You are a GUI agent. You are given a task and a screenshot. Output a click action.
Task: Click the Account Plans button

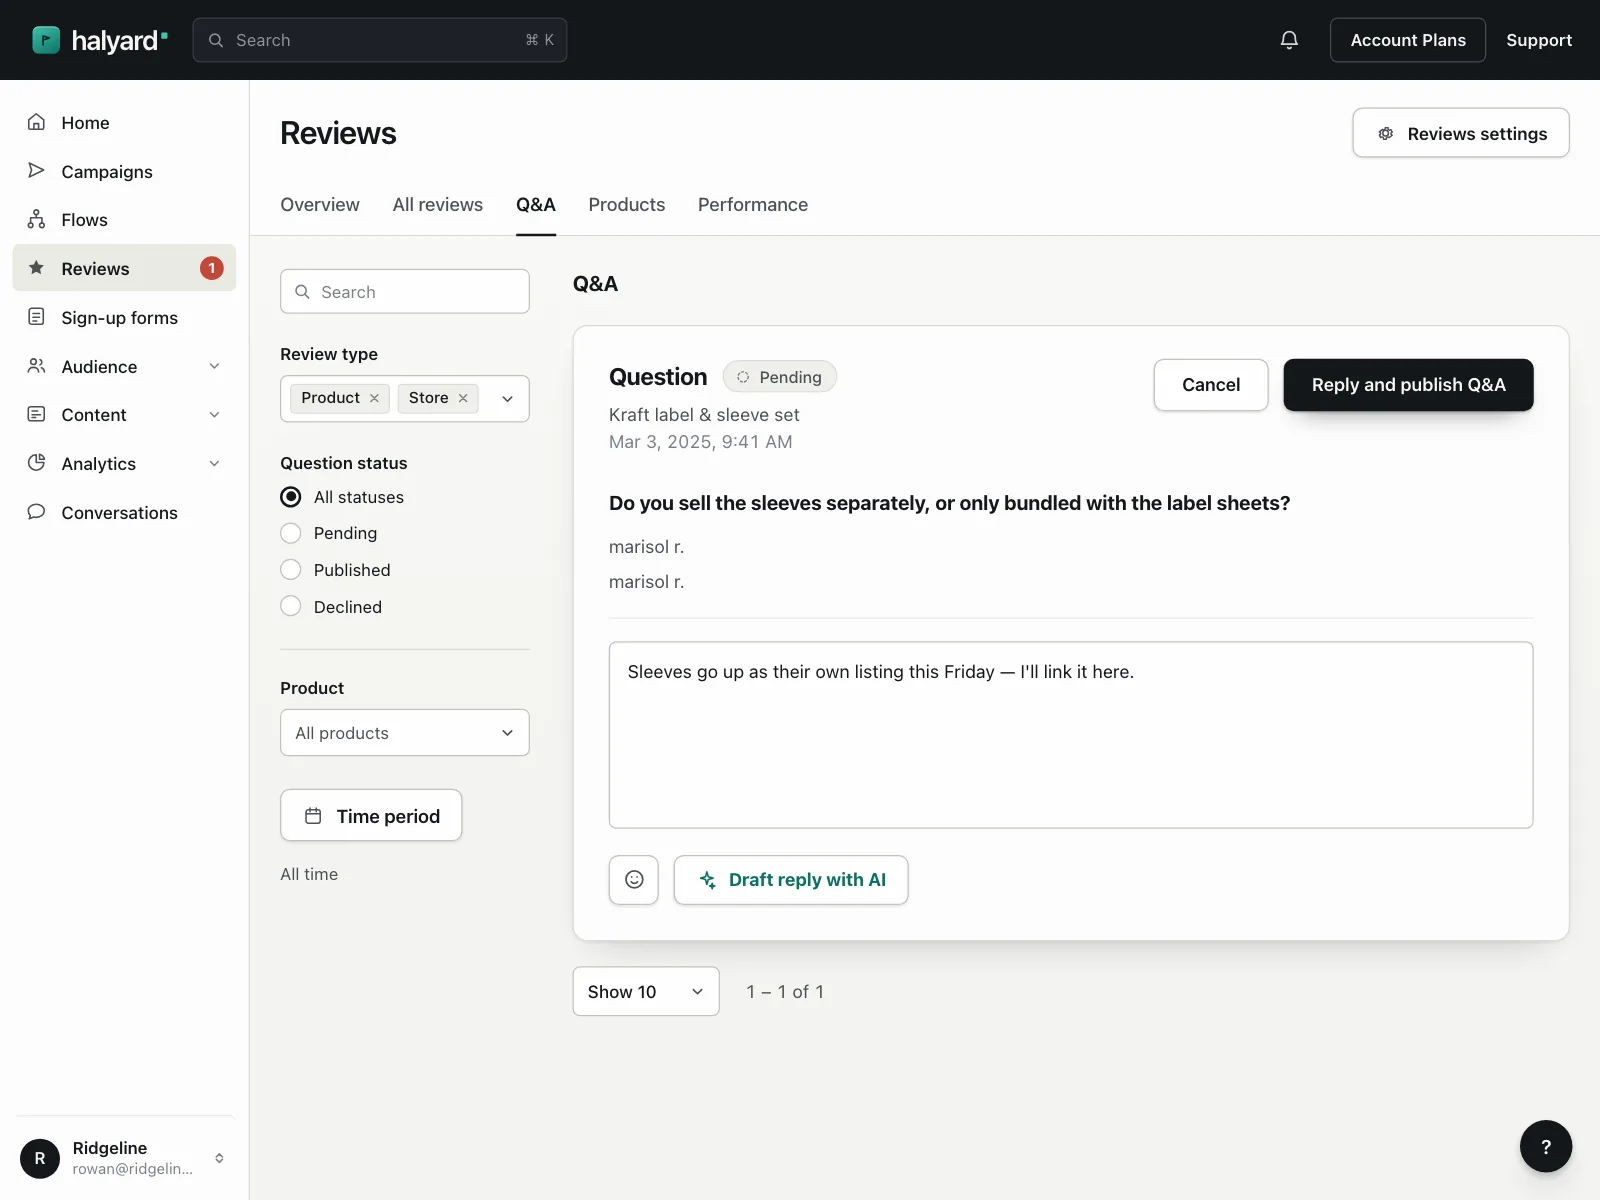point(1408,40)
